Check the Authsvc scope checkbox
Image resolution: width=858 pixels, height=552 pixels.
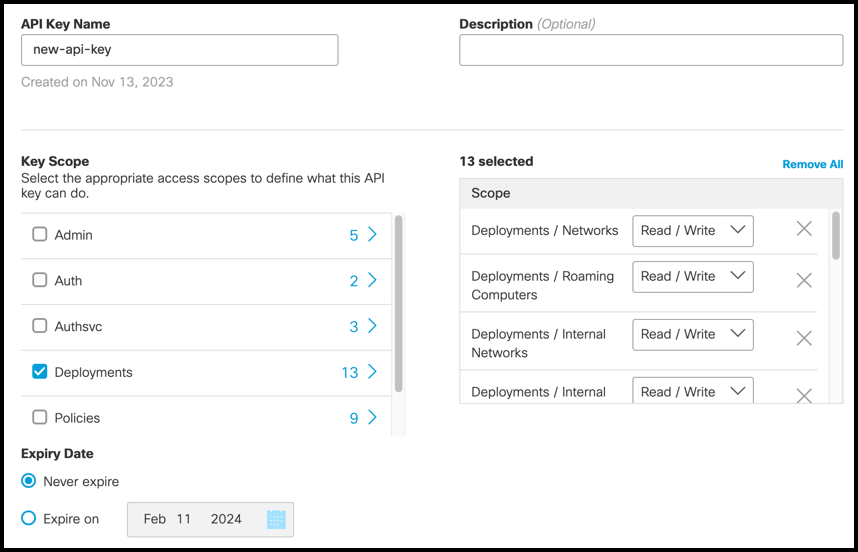(40, 326)
